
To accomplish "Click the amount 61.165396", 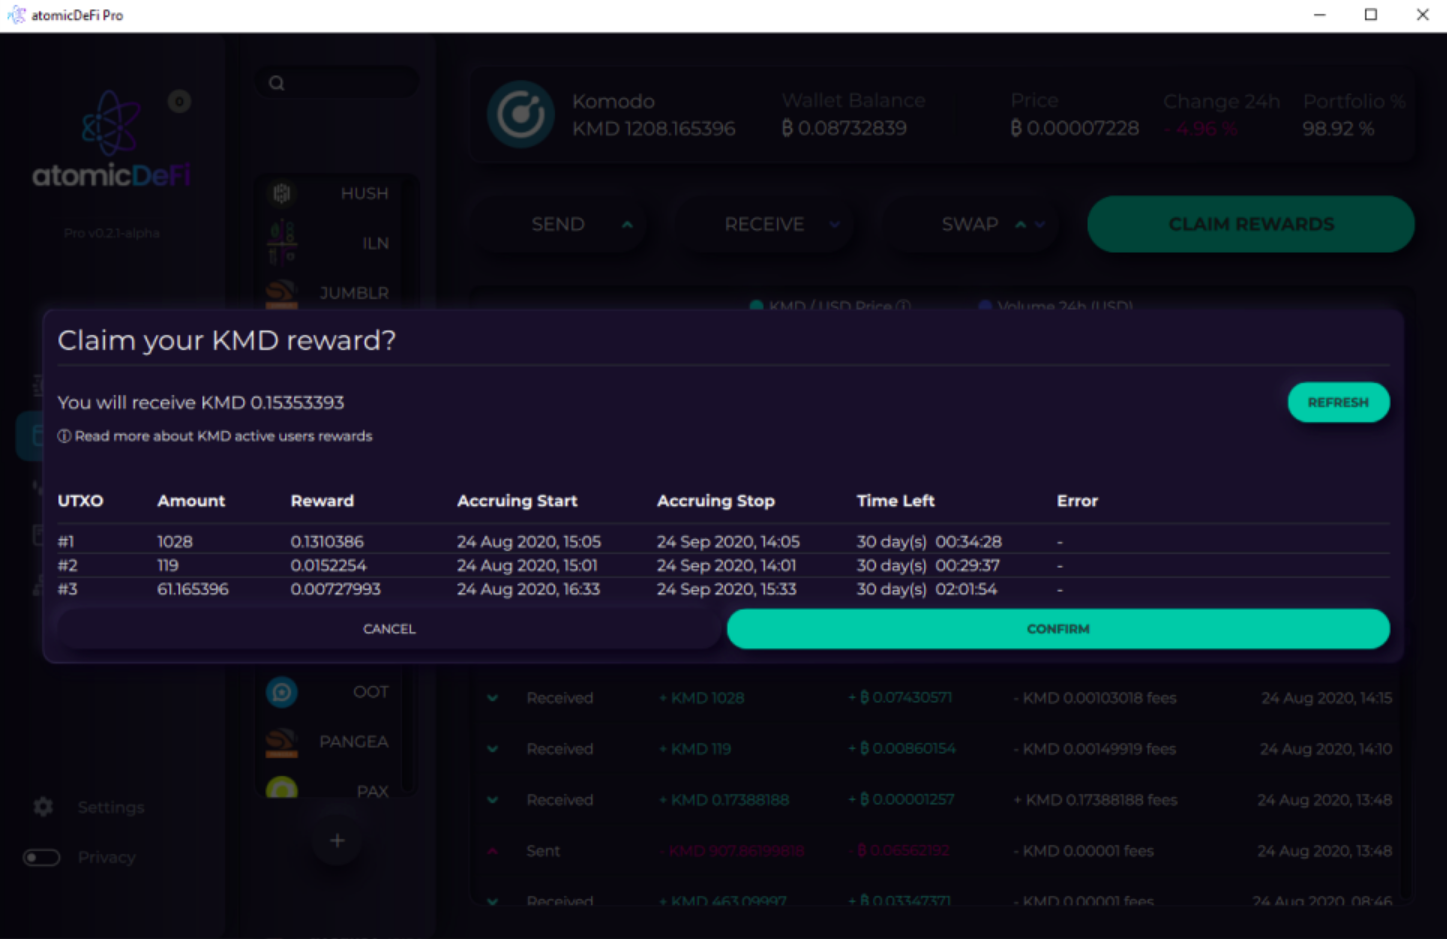I will (193, 589).
